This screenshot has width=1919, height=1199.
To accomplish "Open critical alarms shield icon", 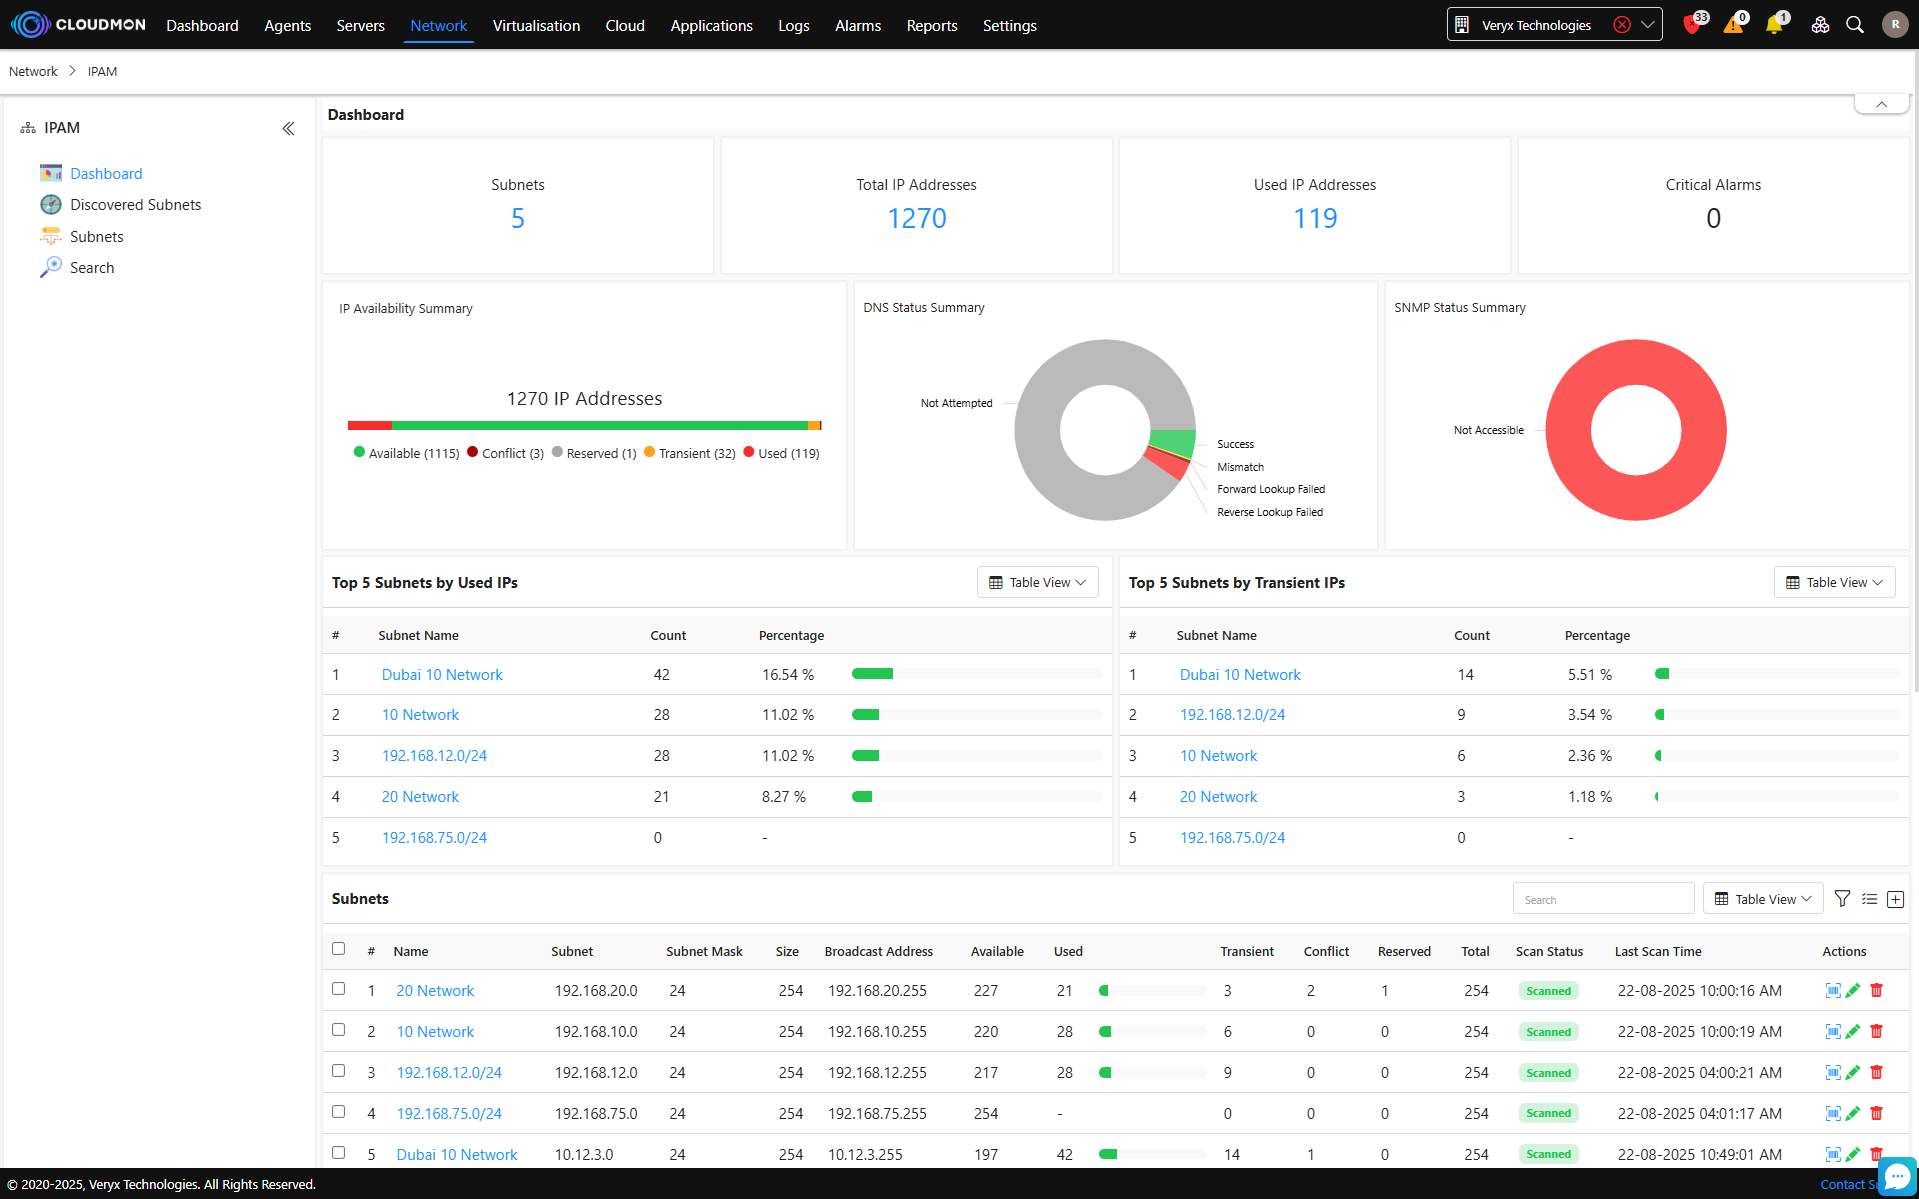I will click(x=1692, y=25).
